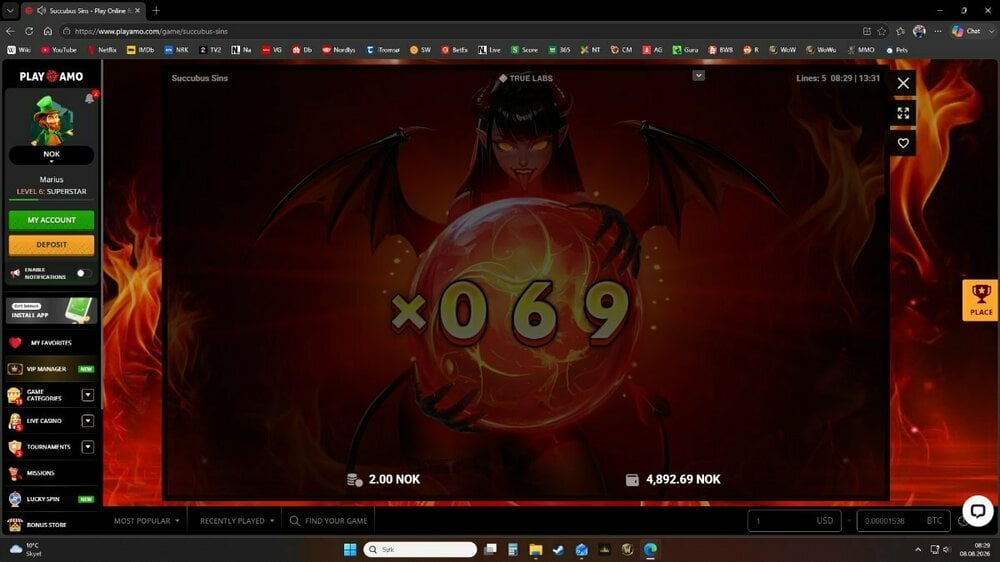Open the Wiki bookmark
The image size is (1000, 562).
[19, 50]
